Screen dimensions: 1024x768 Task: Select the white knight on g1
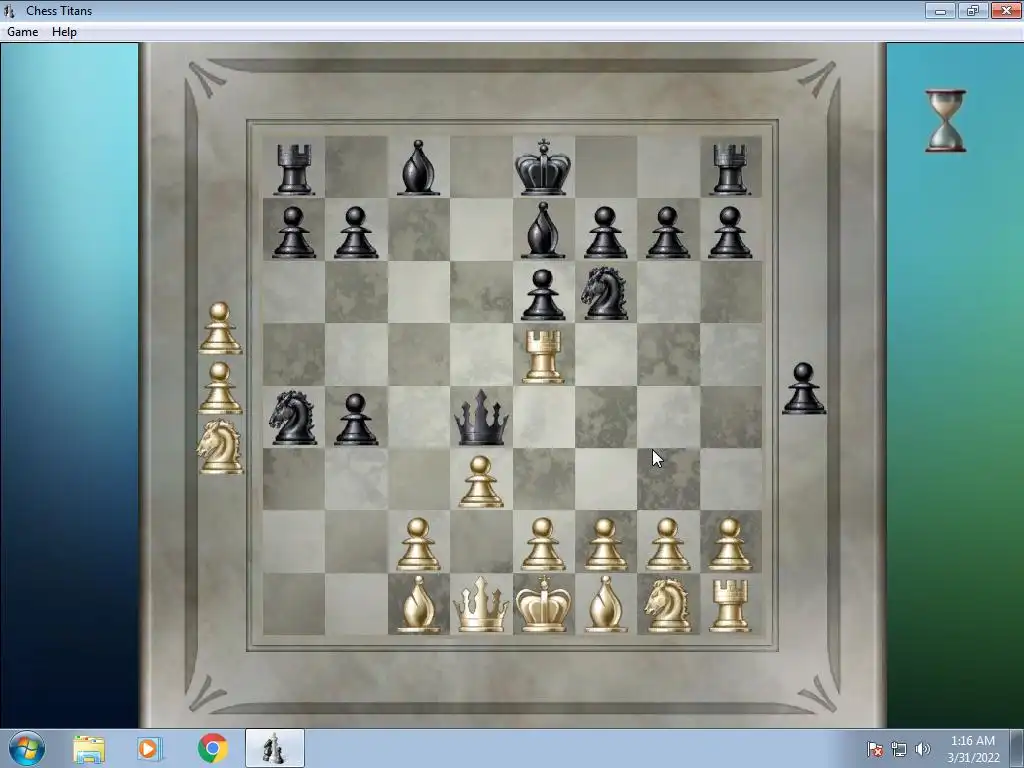[x=667, y=605]
